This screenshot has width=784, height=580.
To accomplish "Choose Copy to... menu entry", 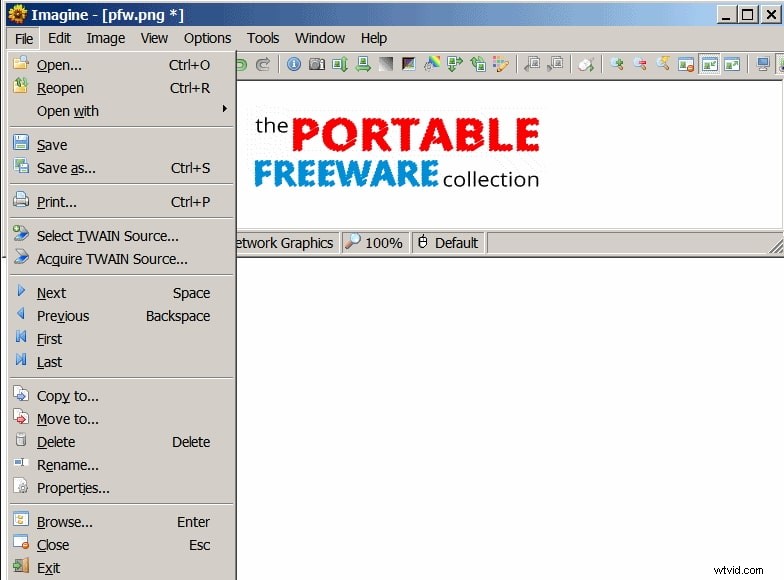I will point(122,396).
